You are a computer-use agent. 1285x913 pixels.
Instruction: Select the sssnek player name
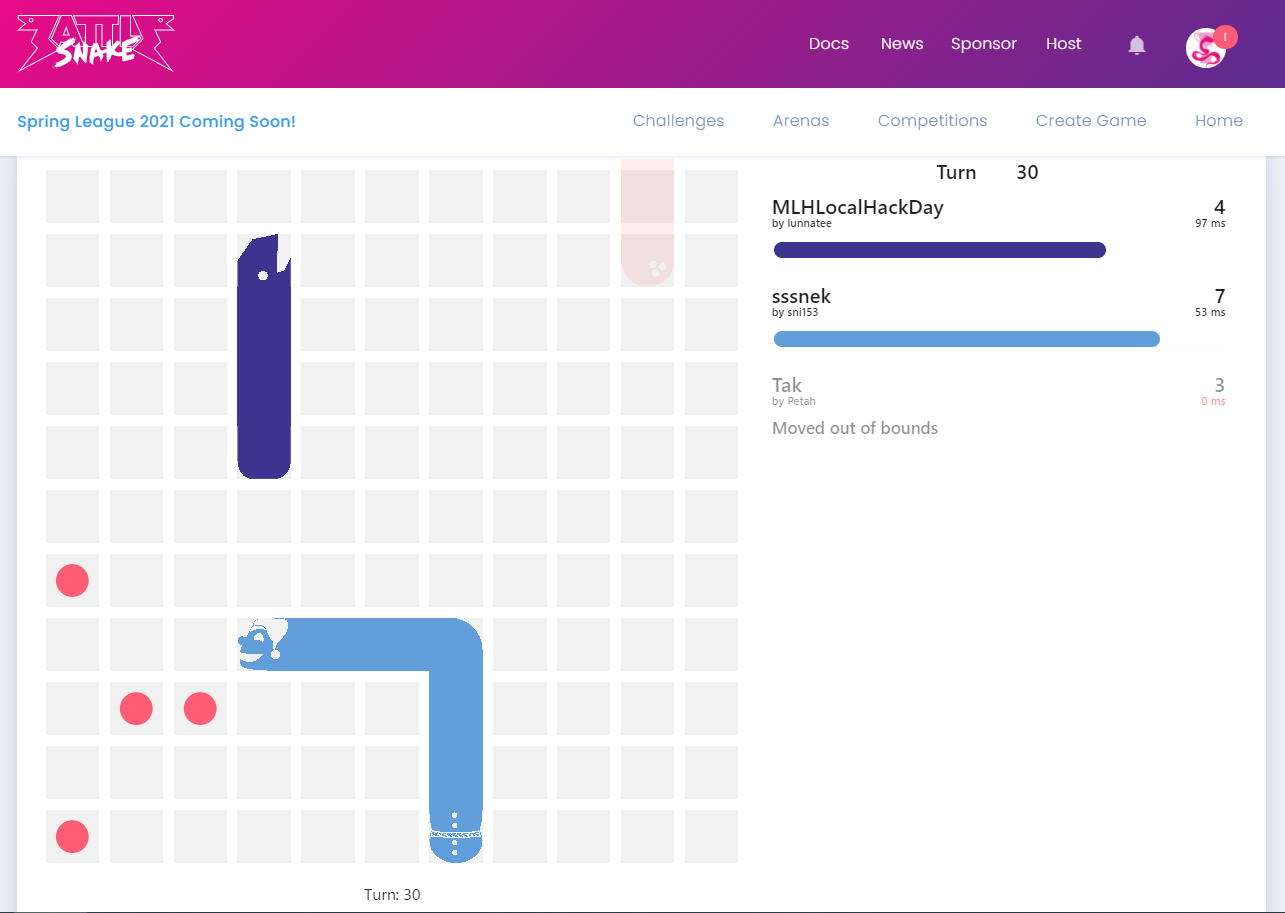(x=801, y=296)
